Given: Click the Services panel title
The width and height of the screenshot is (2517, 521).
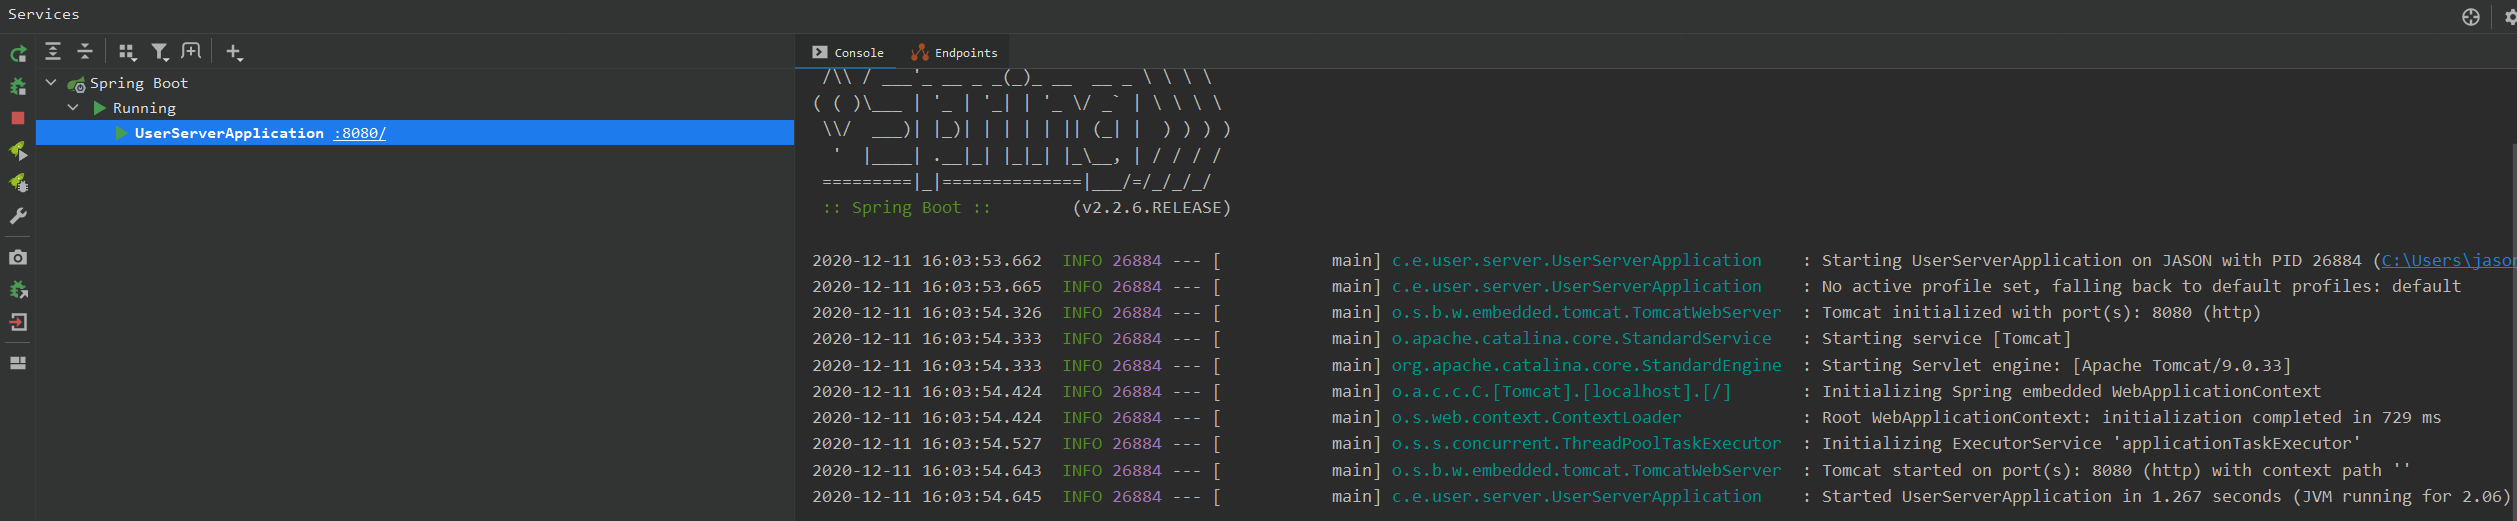Looking at the screenshot, I should [x=44, y=14].
